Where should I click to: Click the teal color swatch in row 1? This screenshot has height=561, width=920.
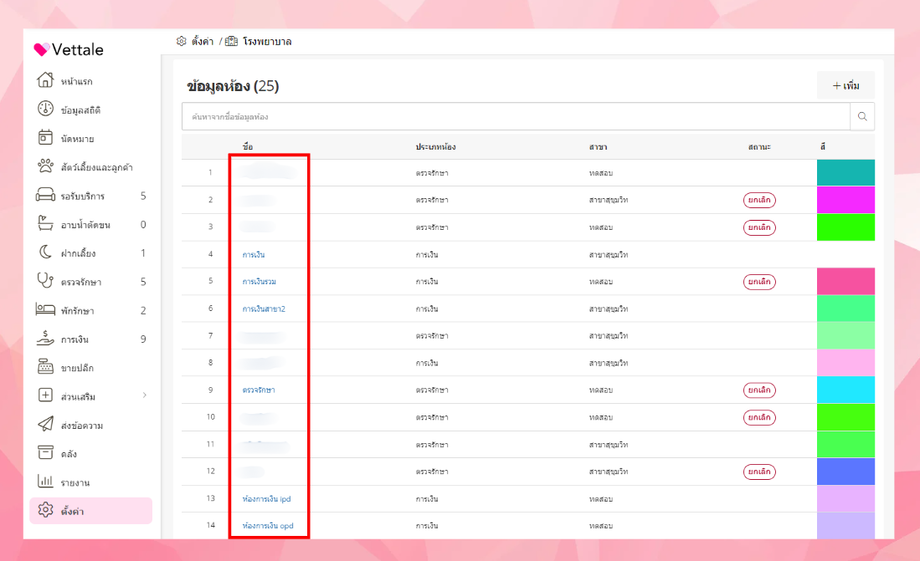(x=845, y=173)
